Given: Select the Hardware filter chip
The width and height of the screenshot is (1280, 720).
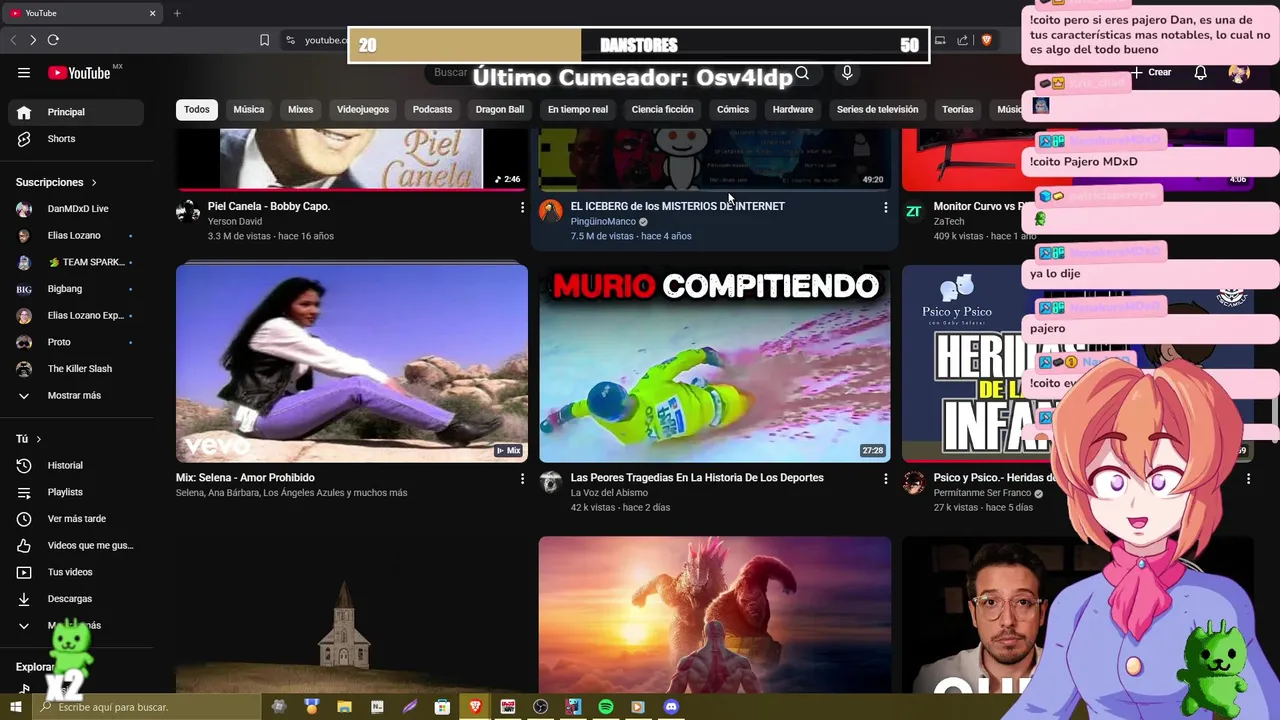Looking at the screenshot, I should 793,109.
